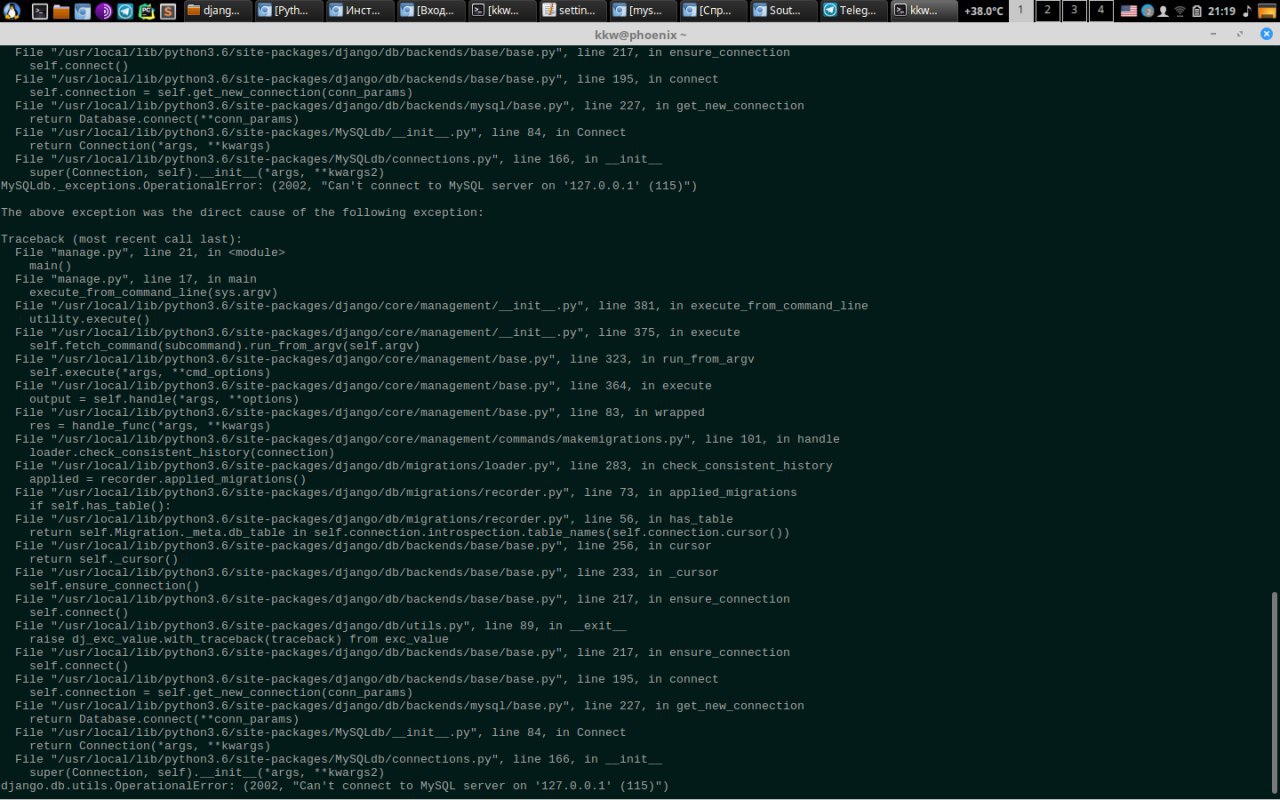
Task: Click the 'return self._cursor()' line
Action: click(x=103, y=559)
